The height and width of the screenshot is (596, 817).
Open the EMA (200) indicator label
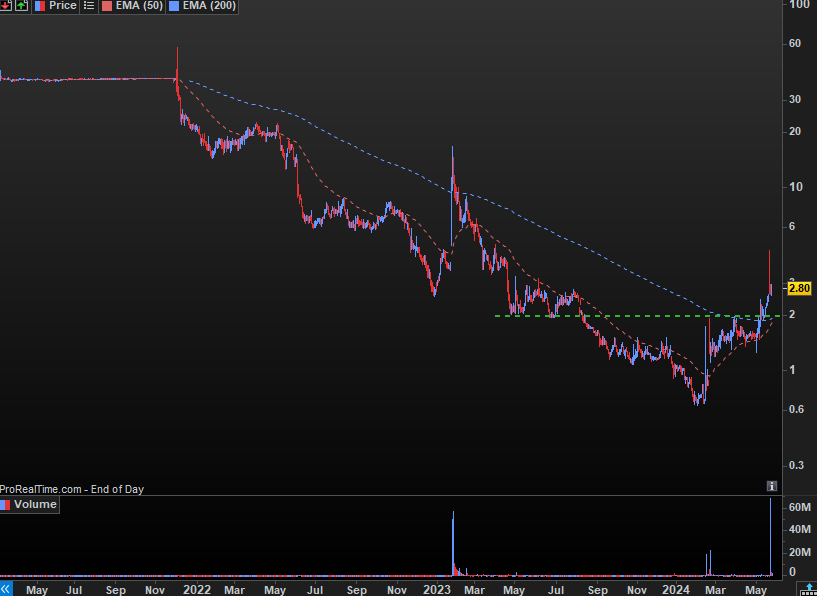(209, 6)
